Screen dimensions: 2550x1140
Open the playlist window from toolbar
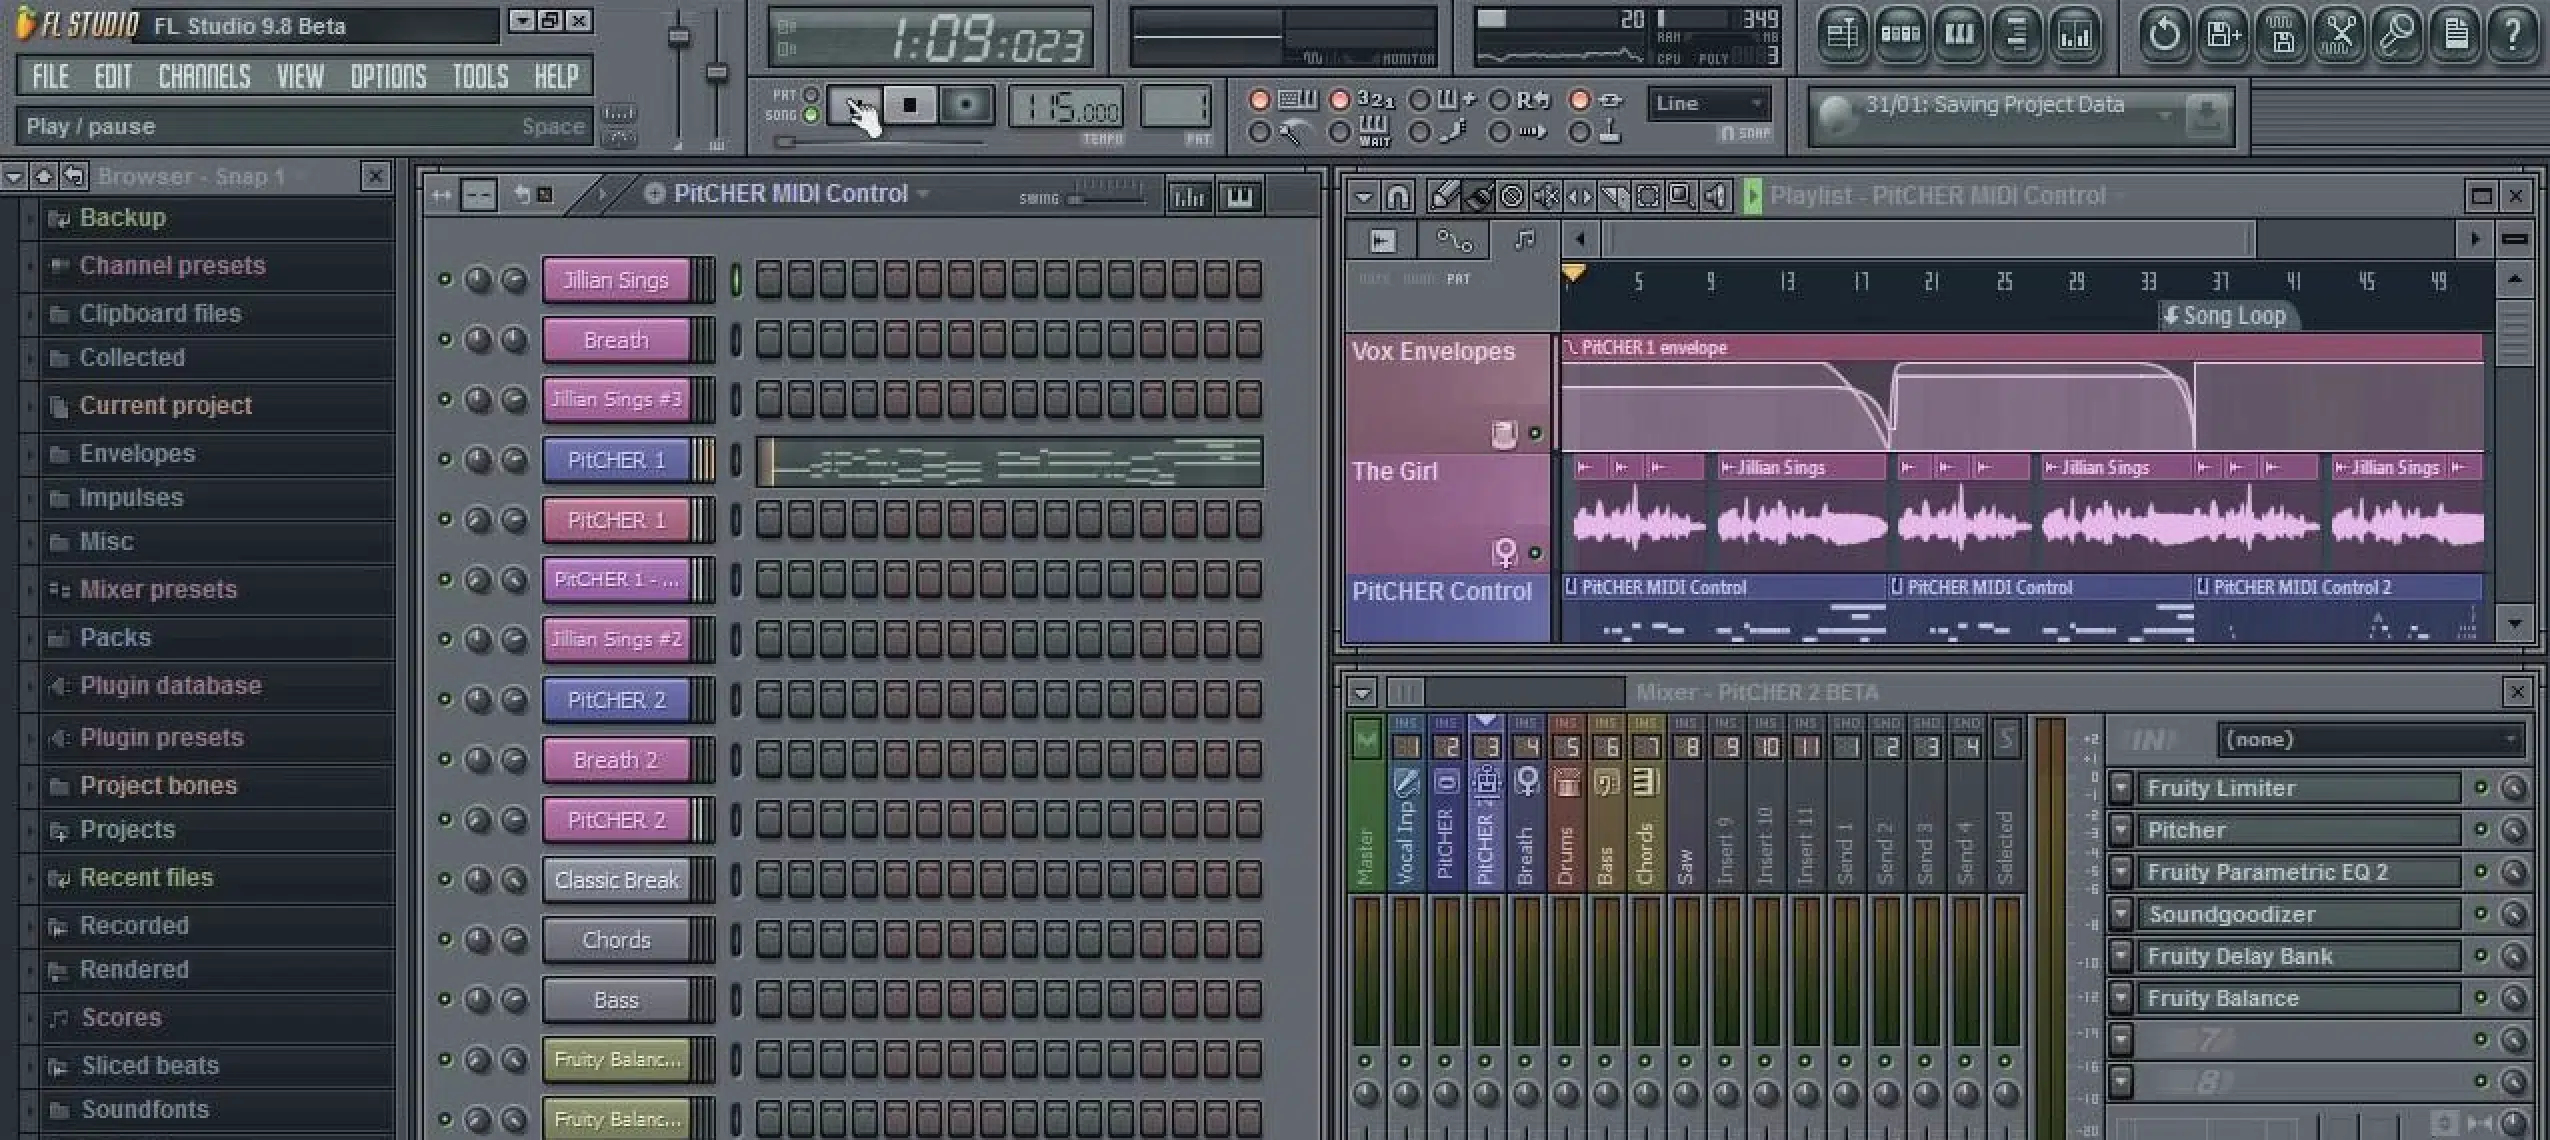[x=1842, y=36]
